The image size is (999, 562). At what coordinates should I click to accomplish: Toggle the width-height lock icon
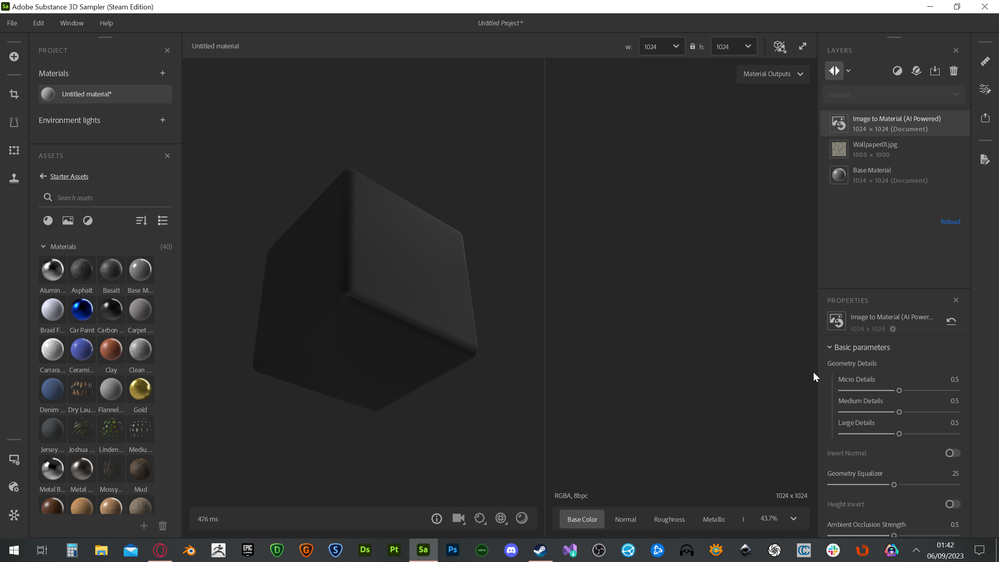[x=692, y=46]
